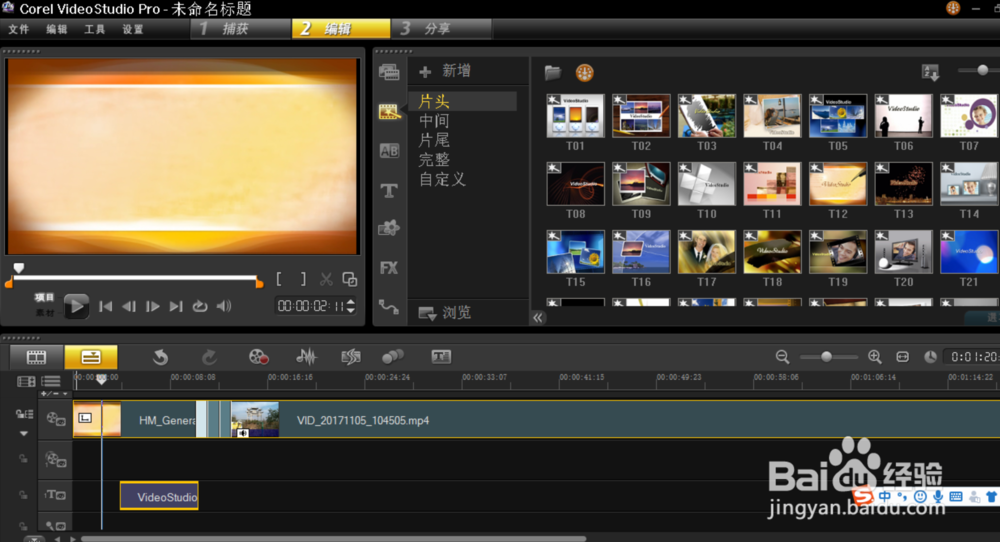Jump to the end of the project
Viewport: 1000px width, 542px height.
click(176, 307)
